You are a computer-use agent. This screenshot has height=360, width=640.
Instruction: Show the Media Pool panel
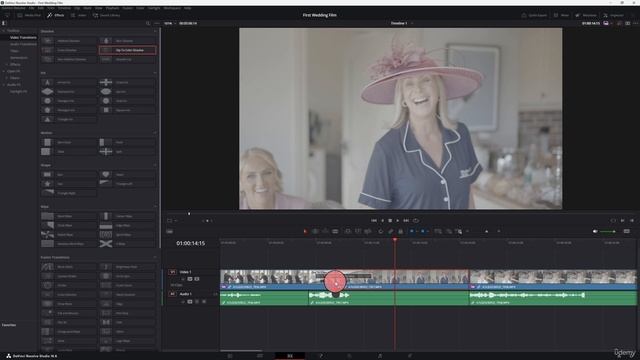point(29,15)
